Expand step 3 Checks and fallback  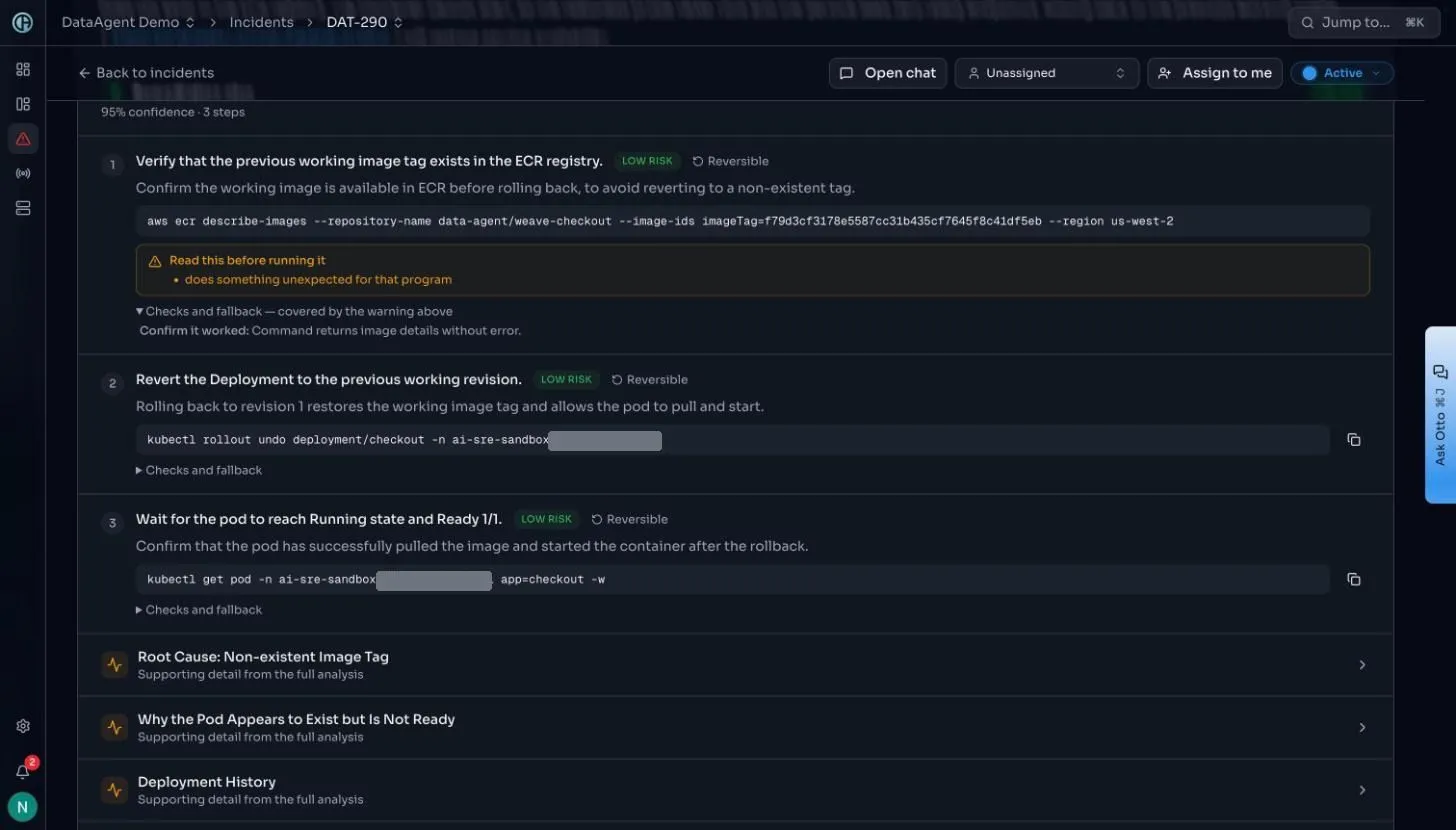[199, 610]
